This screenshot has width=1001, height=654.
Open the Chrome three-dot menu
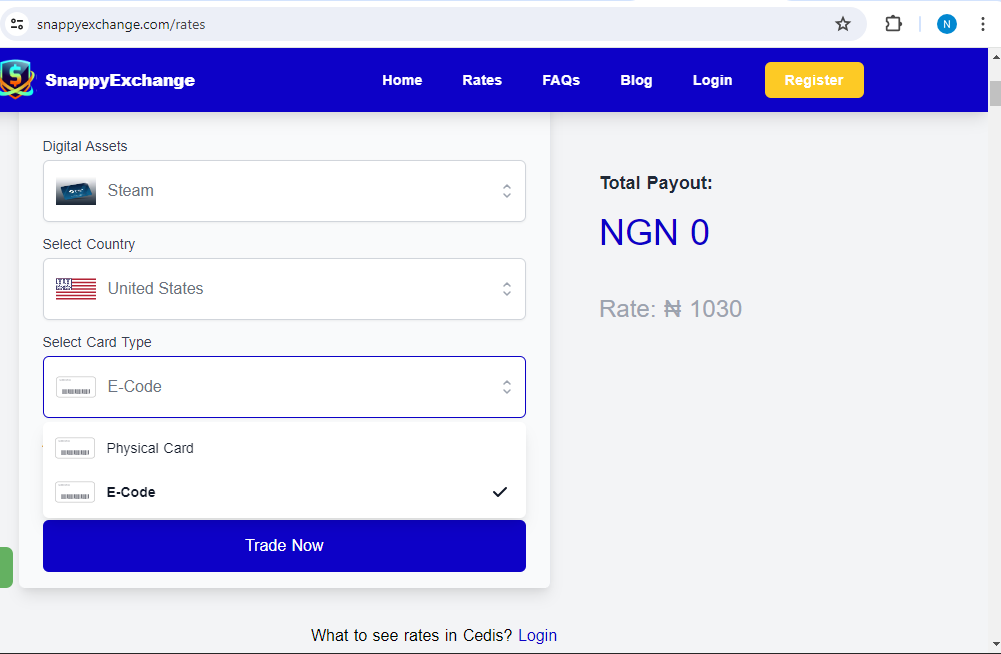click(x=982, y=24)
